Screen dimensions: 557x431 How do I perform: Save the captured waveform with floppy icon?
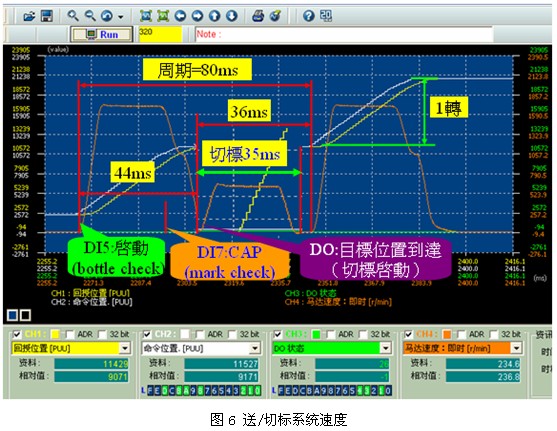[47, 16]
